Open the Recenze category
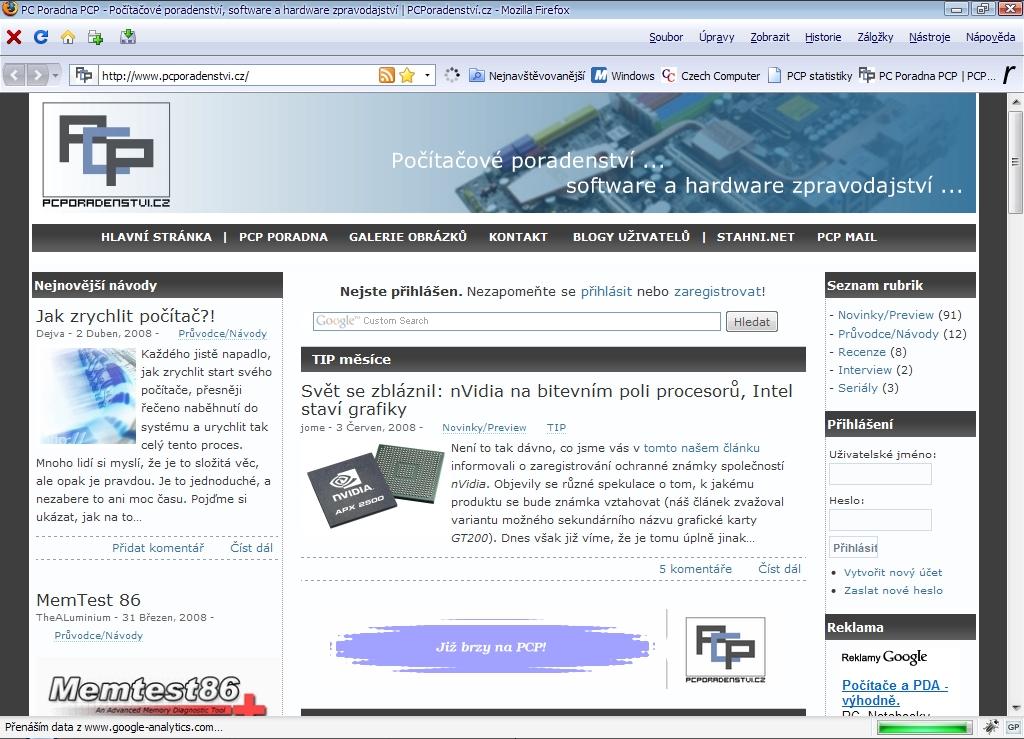1024x739 pixels. 861,352
